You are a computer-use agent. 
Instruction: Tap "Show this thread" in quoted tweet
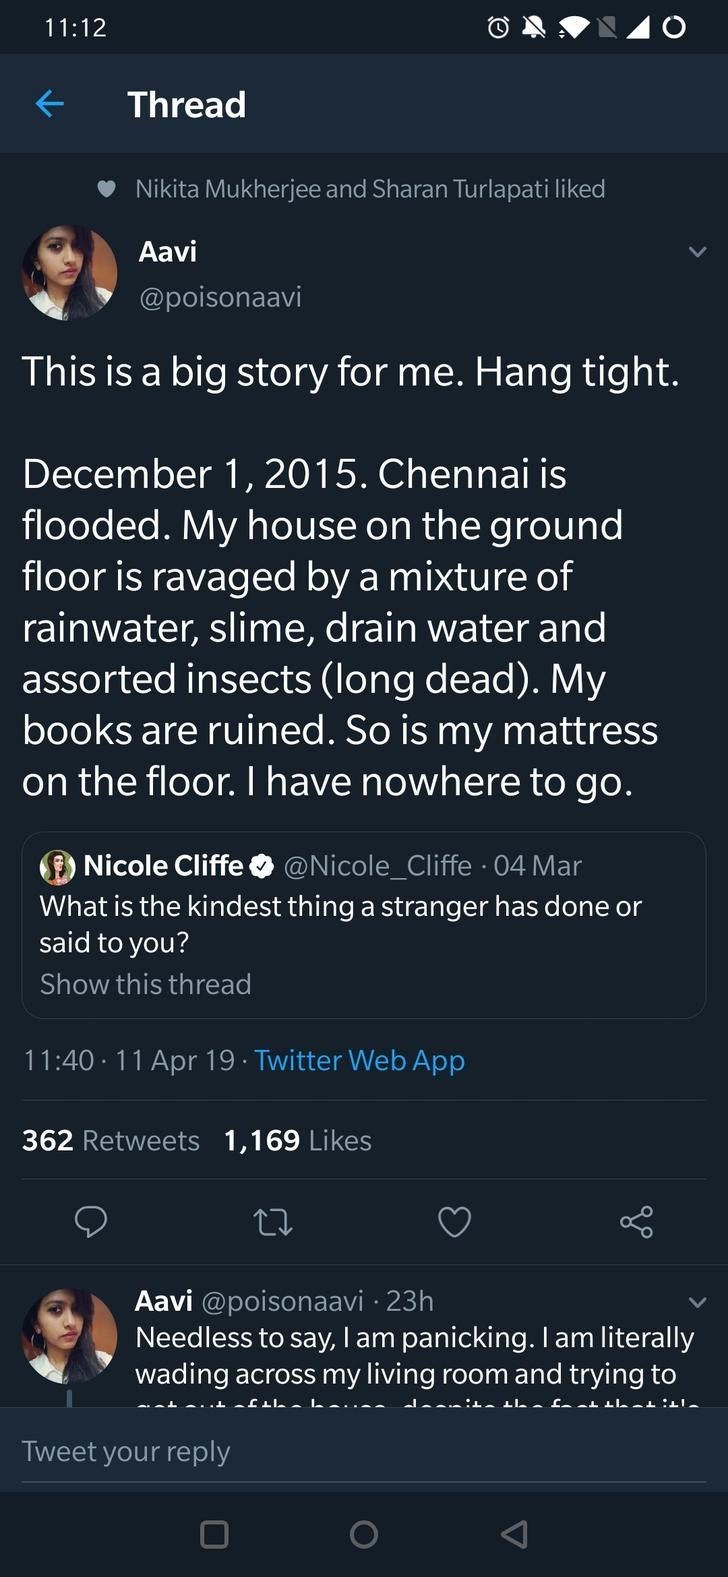coord(145,984)
